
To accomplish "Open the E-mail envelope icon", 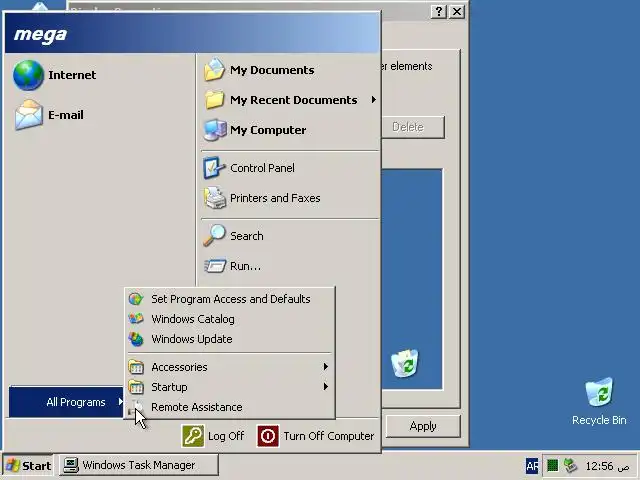I will click(x=28, y=115).
